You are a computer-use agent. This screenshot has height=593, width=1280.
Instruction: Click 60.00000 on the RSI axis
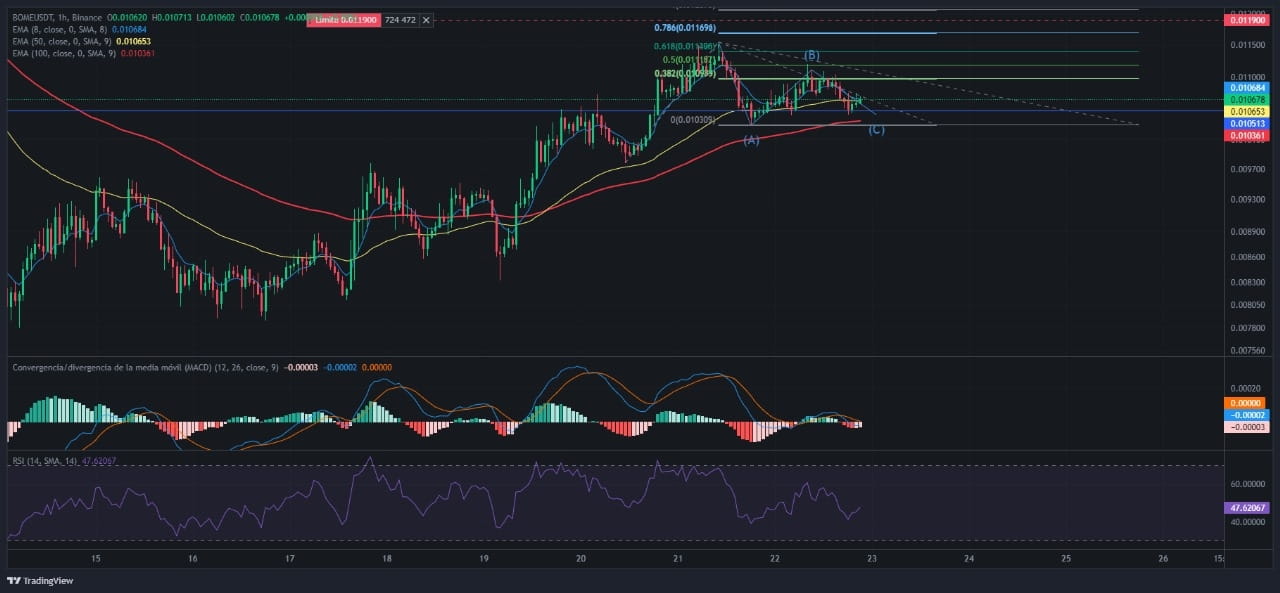click(1248, 484)
